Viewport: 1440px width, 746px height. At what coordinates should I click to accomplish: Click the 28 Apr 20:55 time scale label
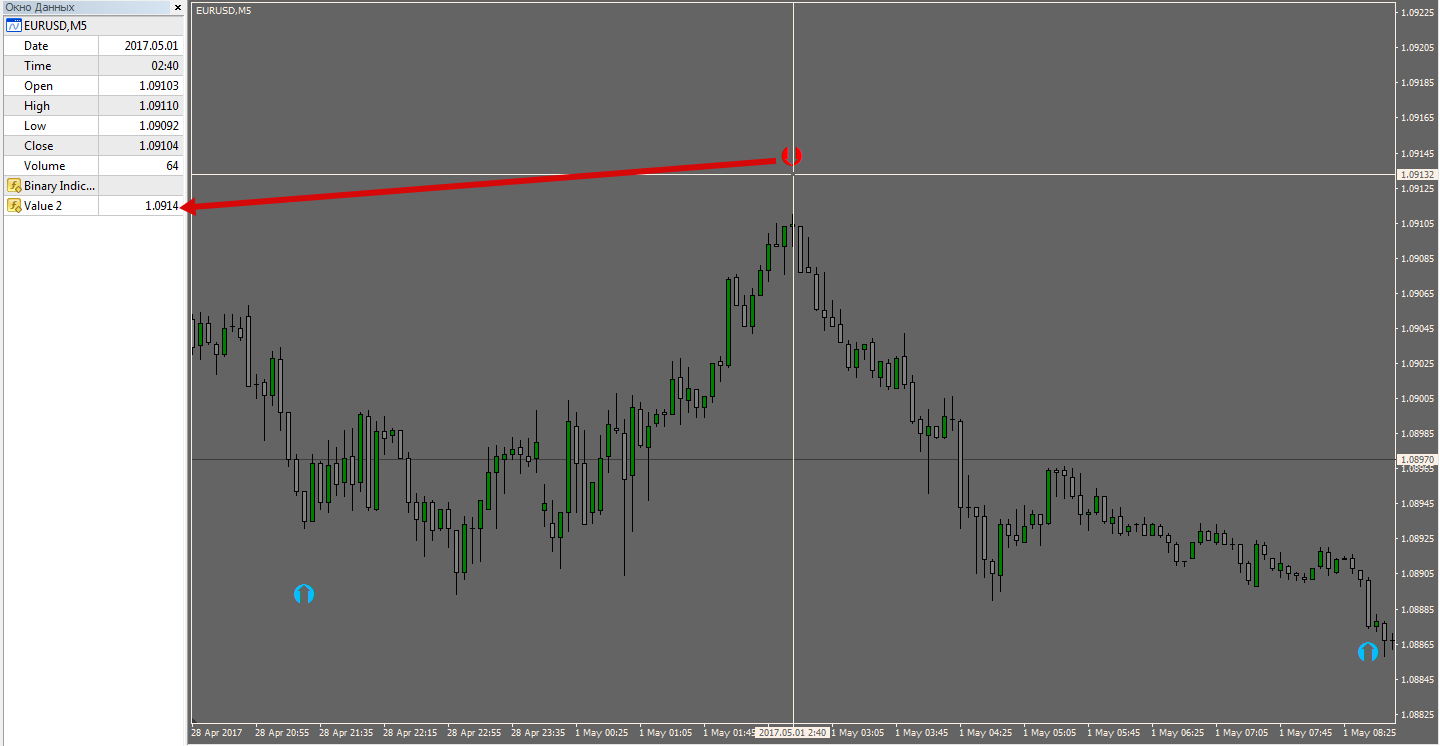point(281,733)
